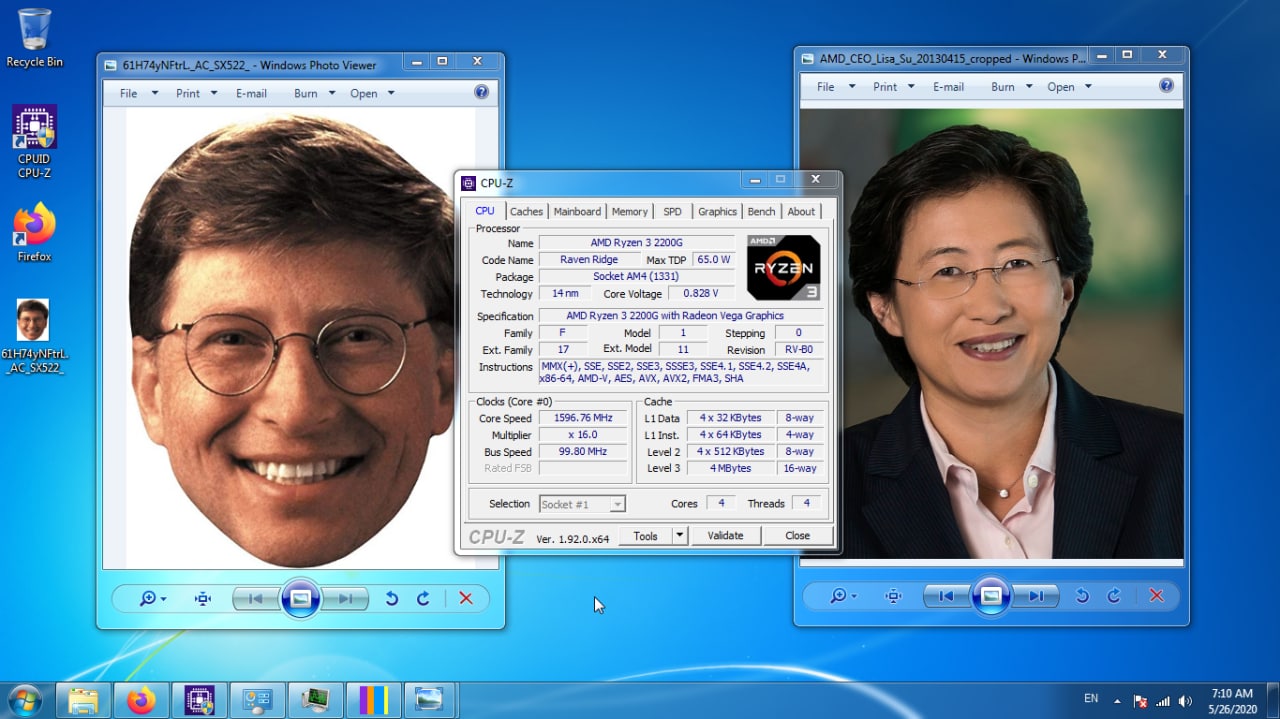
Task: Rotate clockwise in left Photo Viewer
Action: click(423, 598)
